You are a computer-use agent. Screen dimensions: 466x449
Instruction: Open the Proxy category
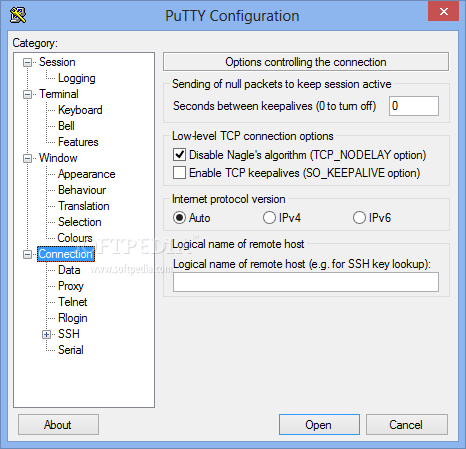[x=71, y=286]
